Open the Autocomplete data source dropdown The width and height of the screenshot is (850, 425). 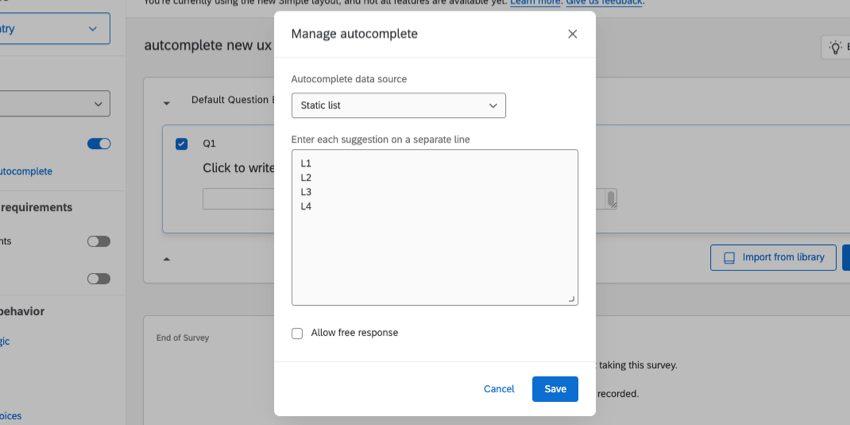coord(398,105)
